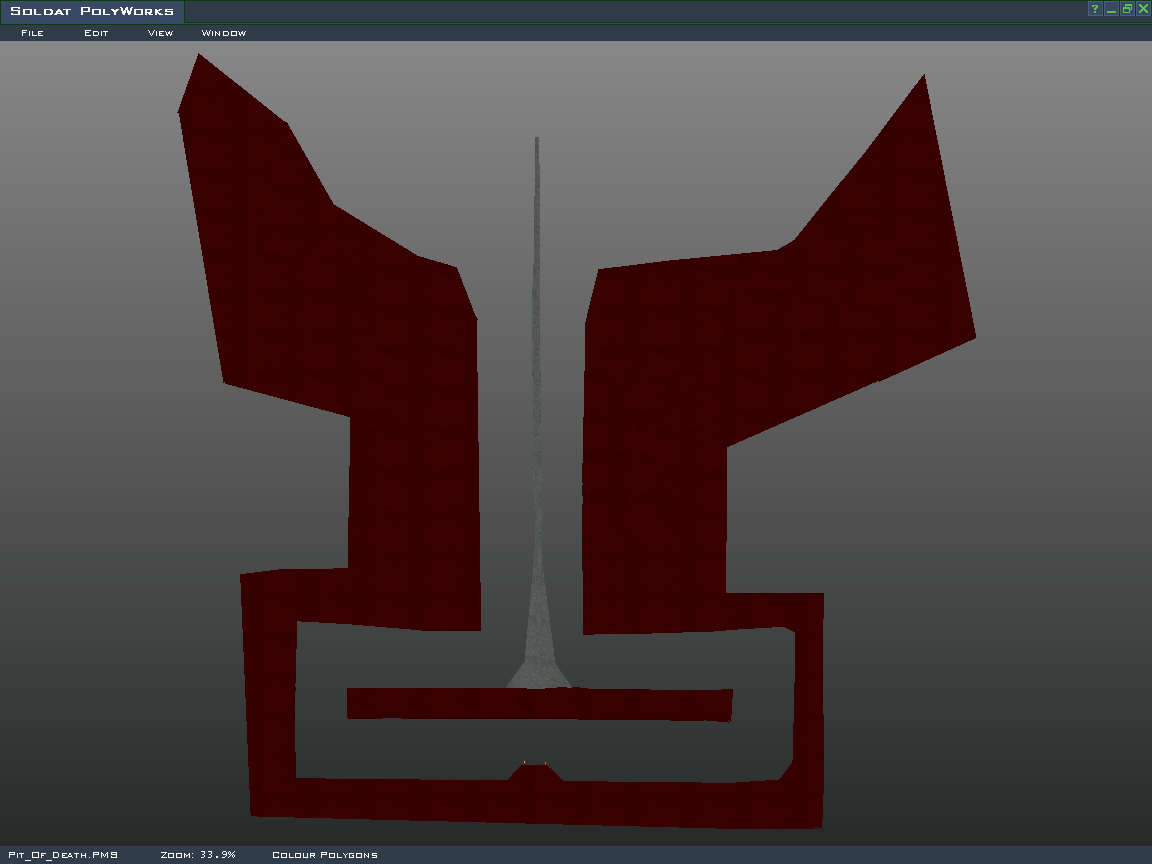Screen dimensions: 1152x864
Task: Click the question mark help icon
Action: tap(1095, 9)
